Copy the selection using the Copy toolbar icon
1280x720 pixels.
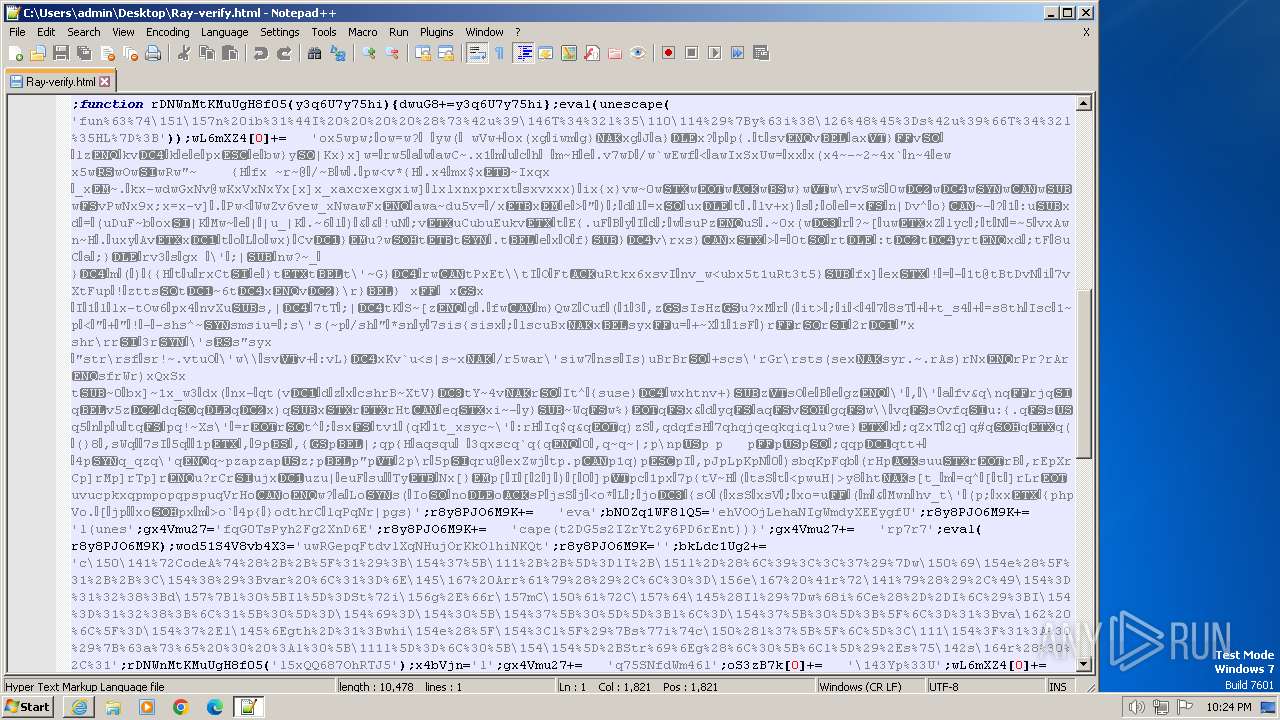206,53
